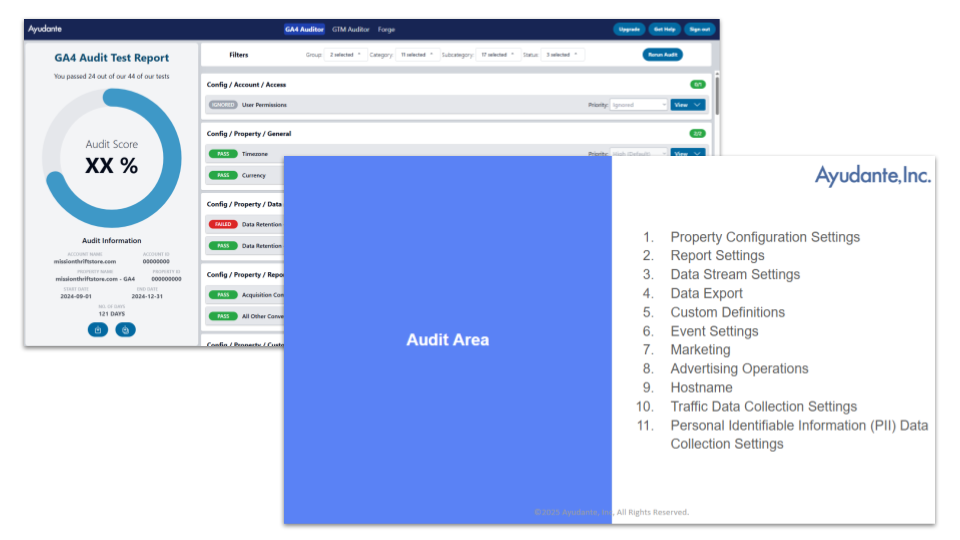
Task: Click the red FAILED badge on Data Retention
Action: click(x=223, y=224)
